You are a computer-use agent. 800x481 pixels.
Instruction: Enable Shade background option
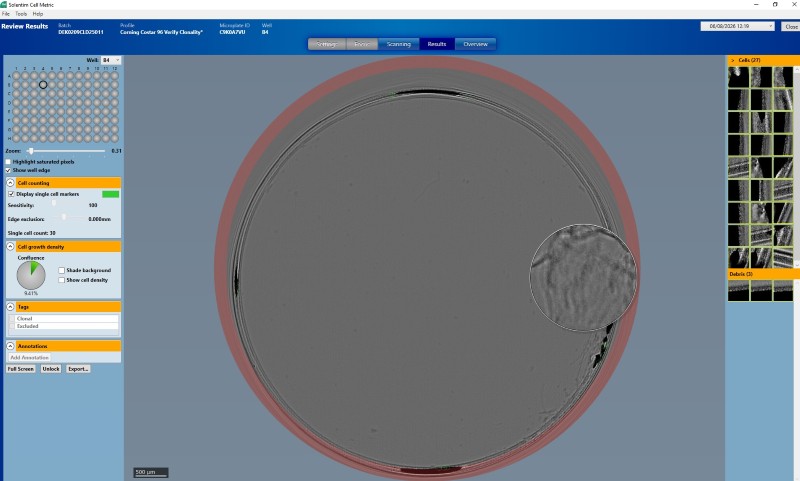(x=61, y=270)
